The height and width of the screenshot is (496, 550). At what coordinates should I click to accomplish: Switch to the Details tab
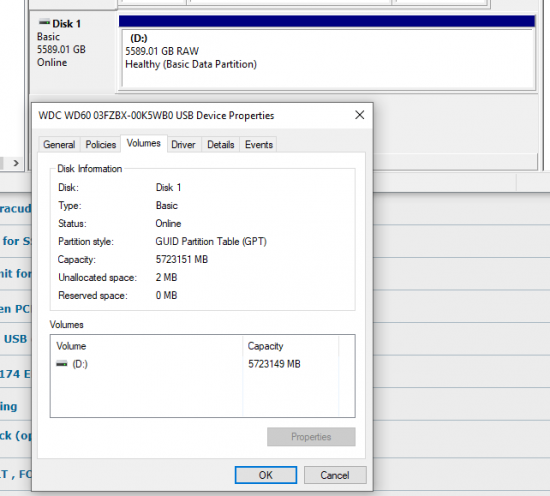coord(221,145)
